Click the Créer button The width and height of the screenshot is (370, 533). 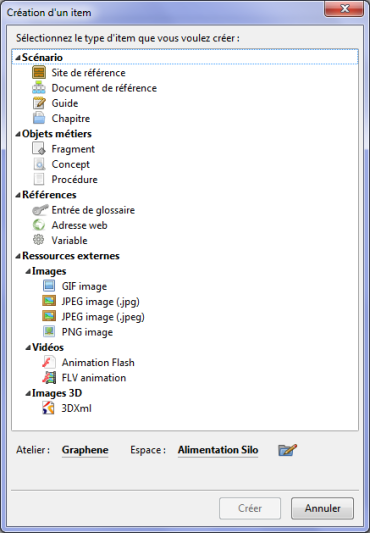(250, 508)
